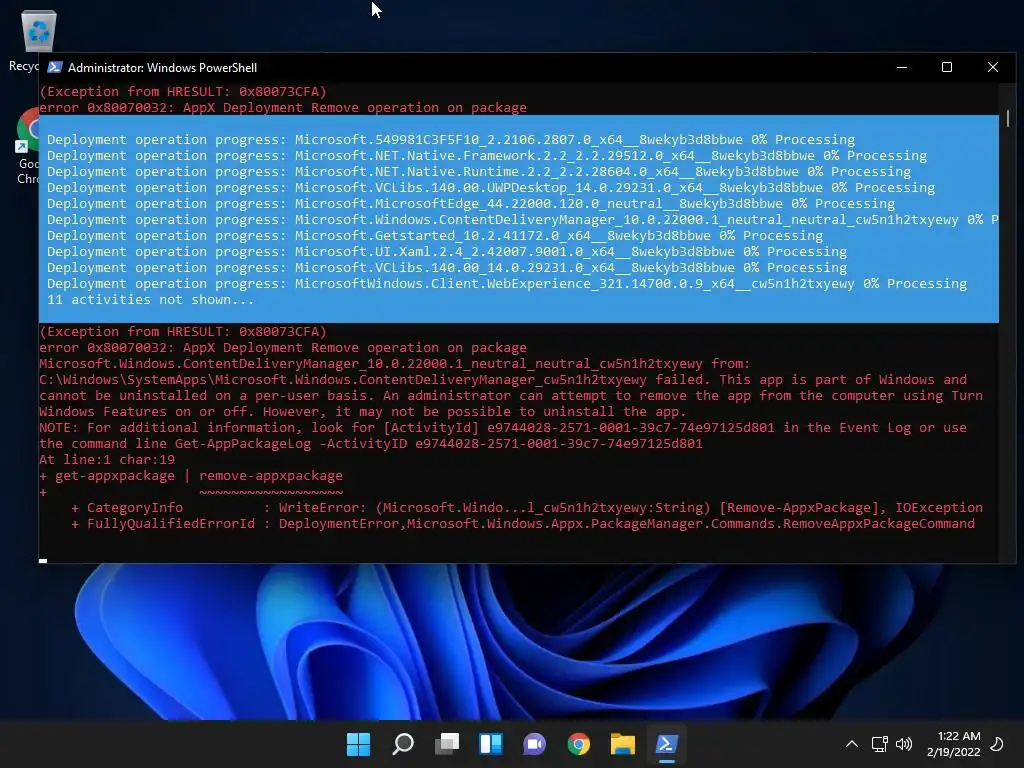Click the MicrosoftWindows.Client.WebExperience progress line
The width and height of the screenshot is (1024, 768).
[506, 284]
